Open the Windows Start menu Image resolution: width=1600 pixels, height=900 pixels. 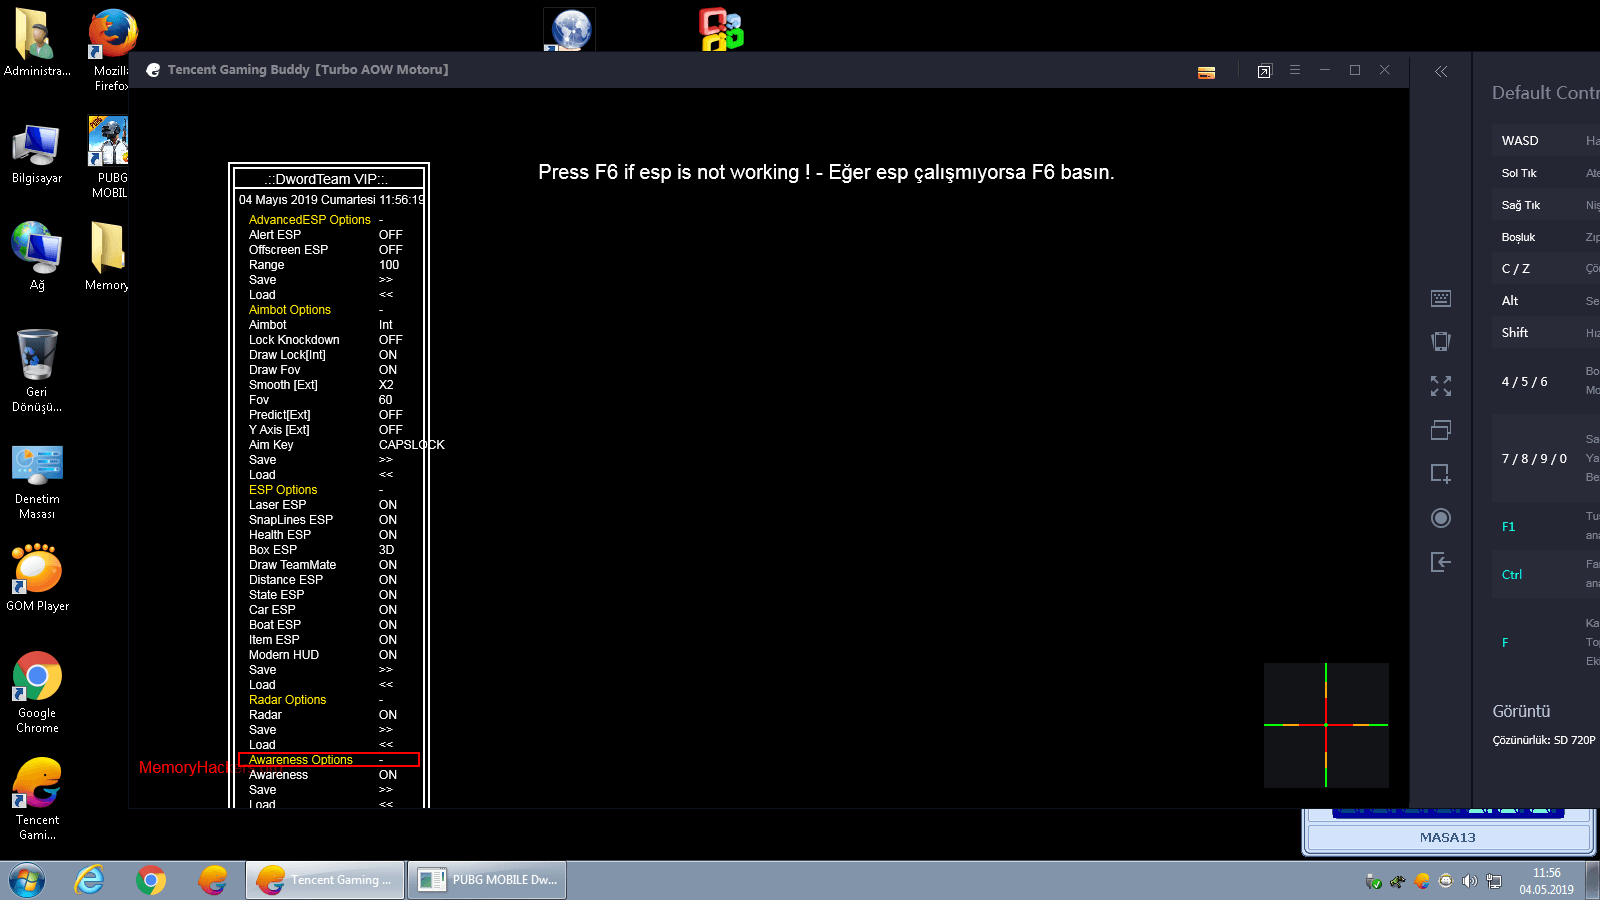pyautogui.click(x=27, y=880)
